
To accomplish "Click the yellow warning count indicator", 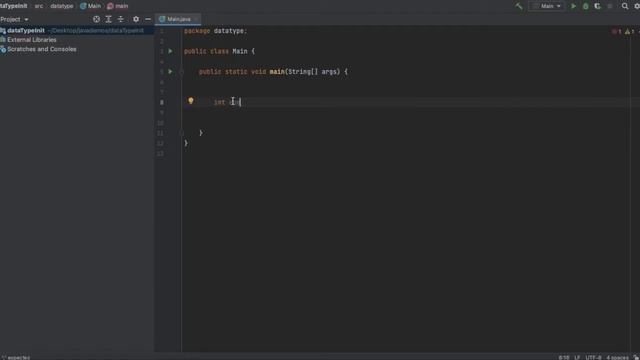I will [629, 31].
